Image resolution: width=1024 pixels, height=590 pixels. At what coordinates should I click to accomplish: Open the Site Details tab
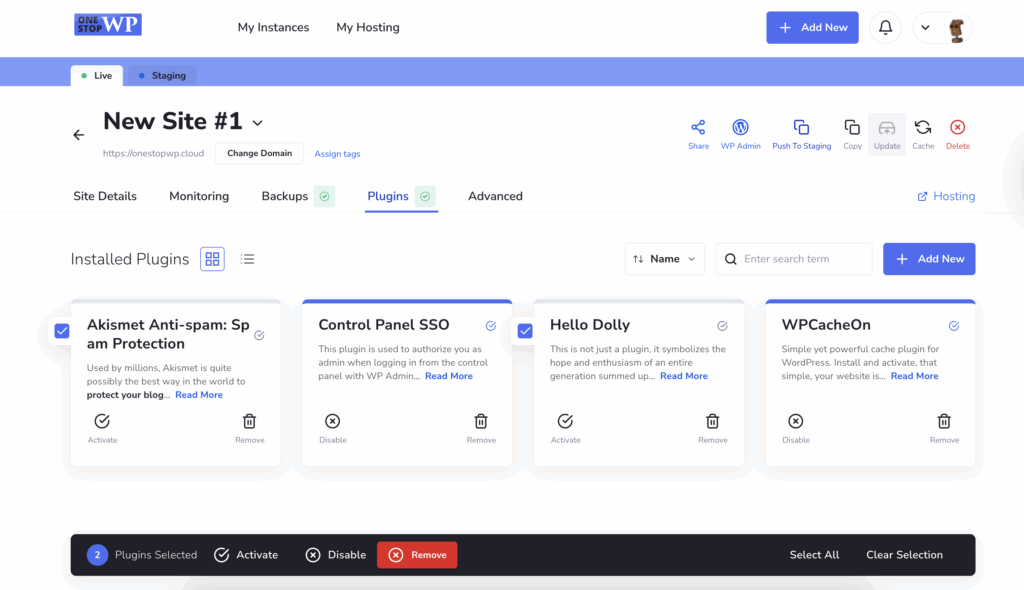click(x=104, y=196)
